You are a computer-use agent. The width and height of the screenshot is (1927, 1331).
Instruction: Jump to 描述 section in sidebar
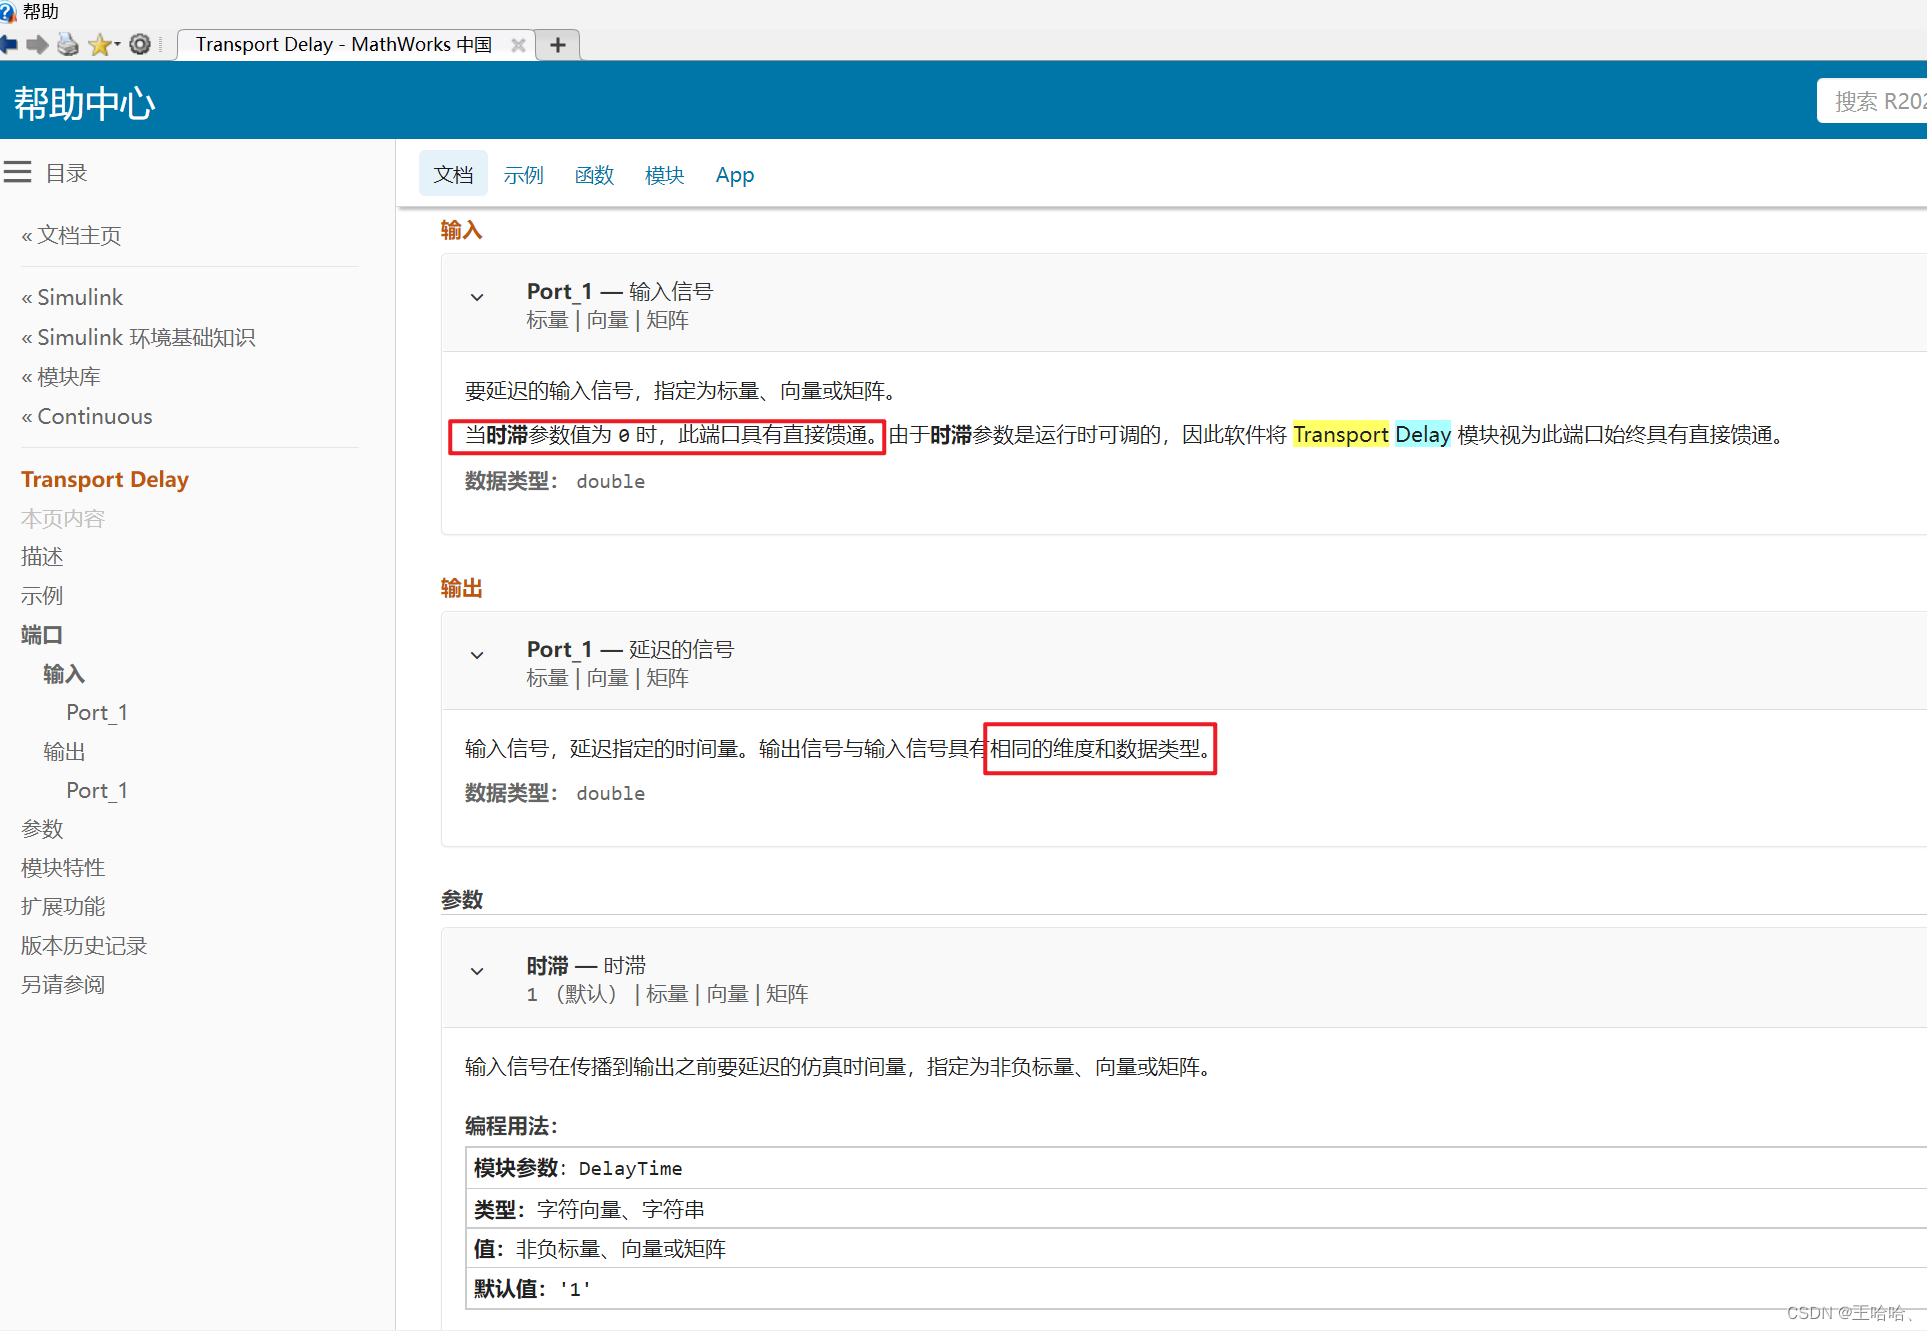click(x=42, y=556)
